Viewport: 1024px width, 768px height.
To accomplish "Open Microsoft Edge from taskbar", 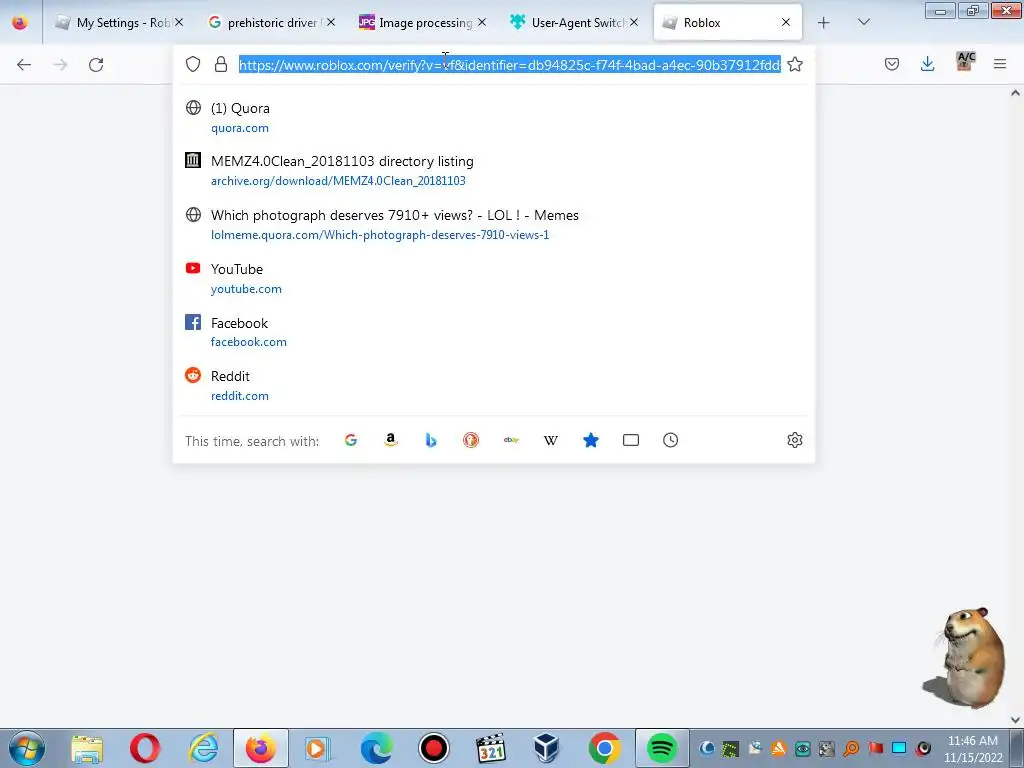I will [x=376, y=748].
